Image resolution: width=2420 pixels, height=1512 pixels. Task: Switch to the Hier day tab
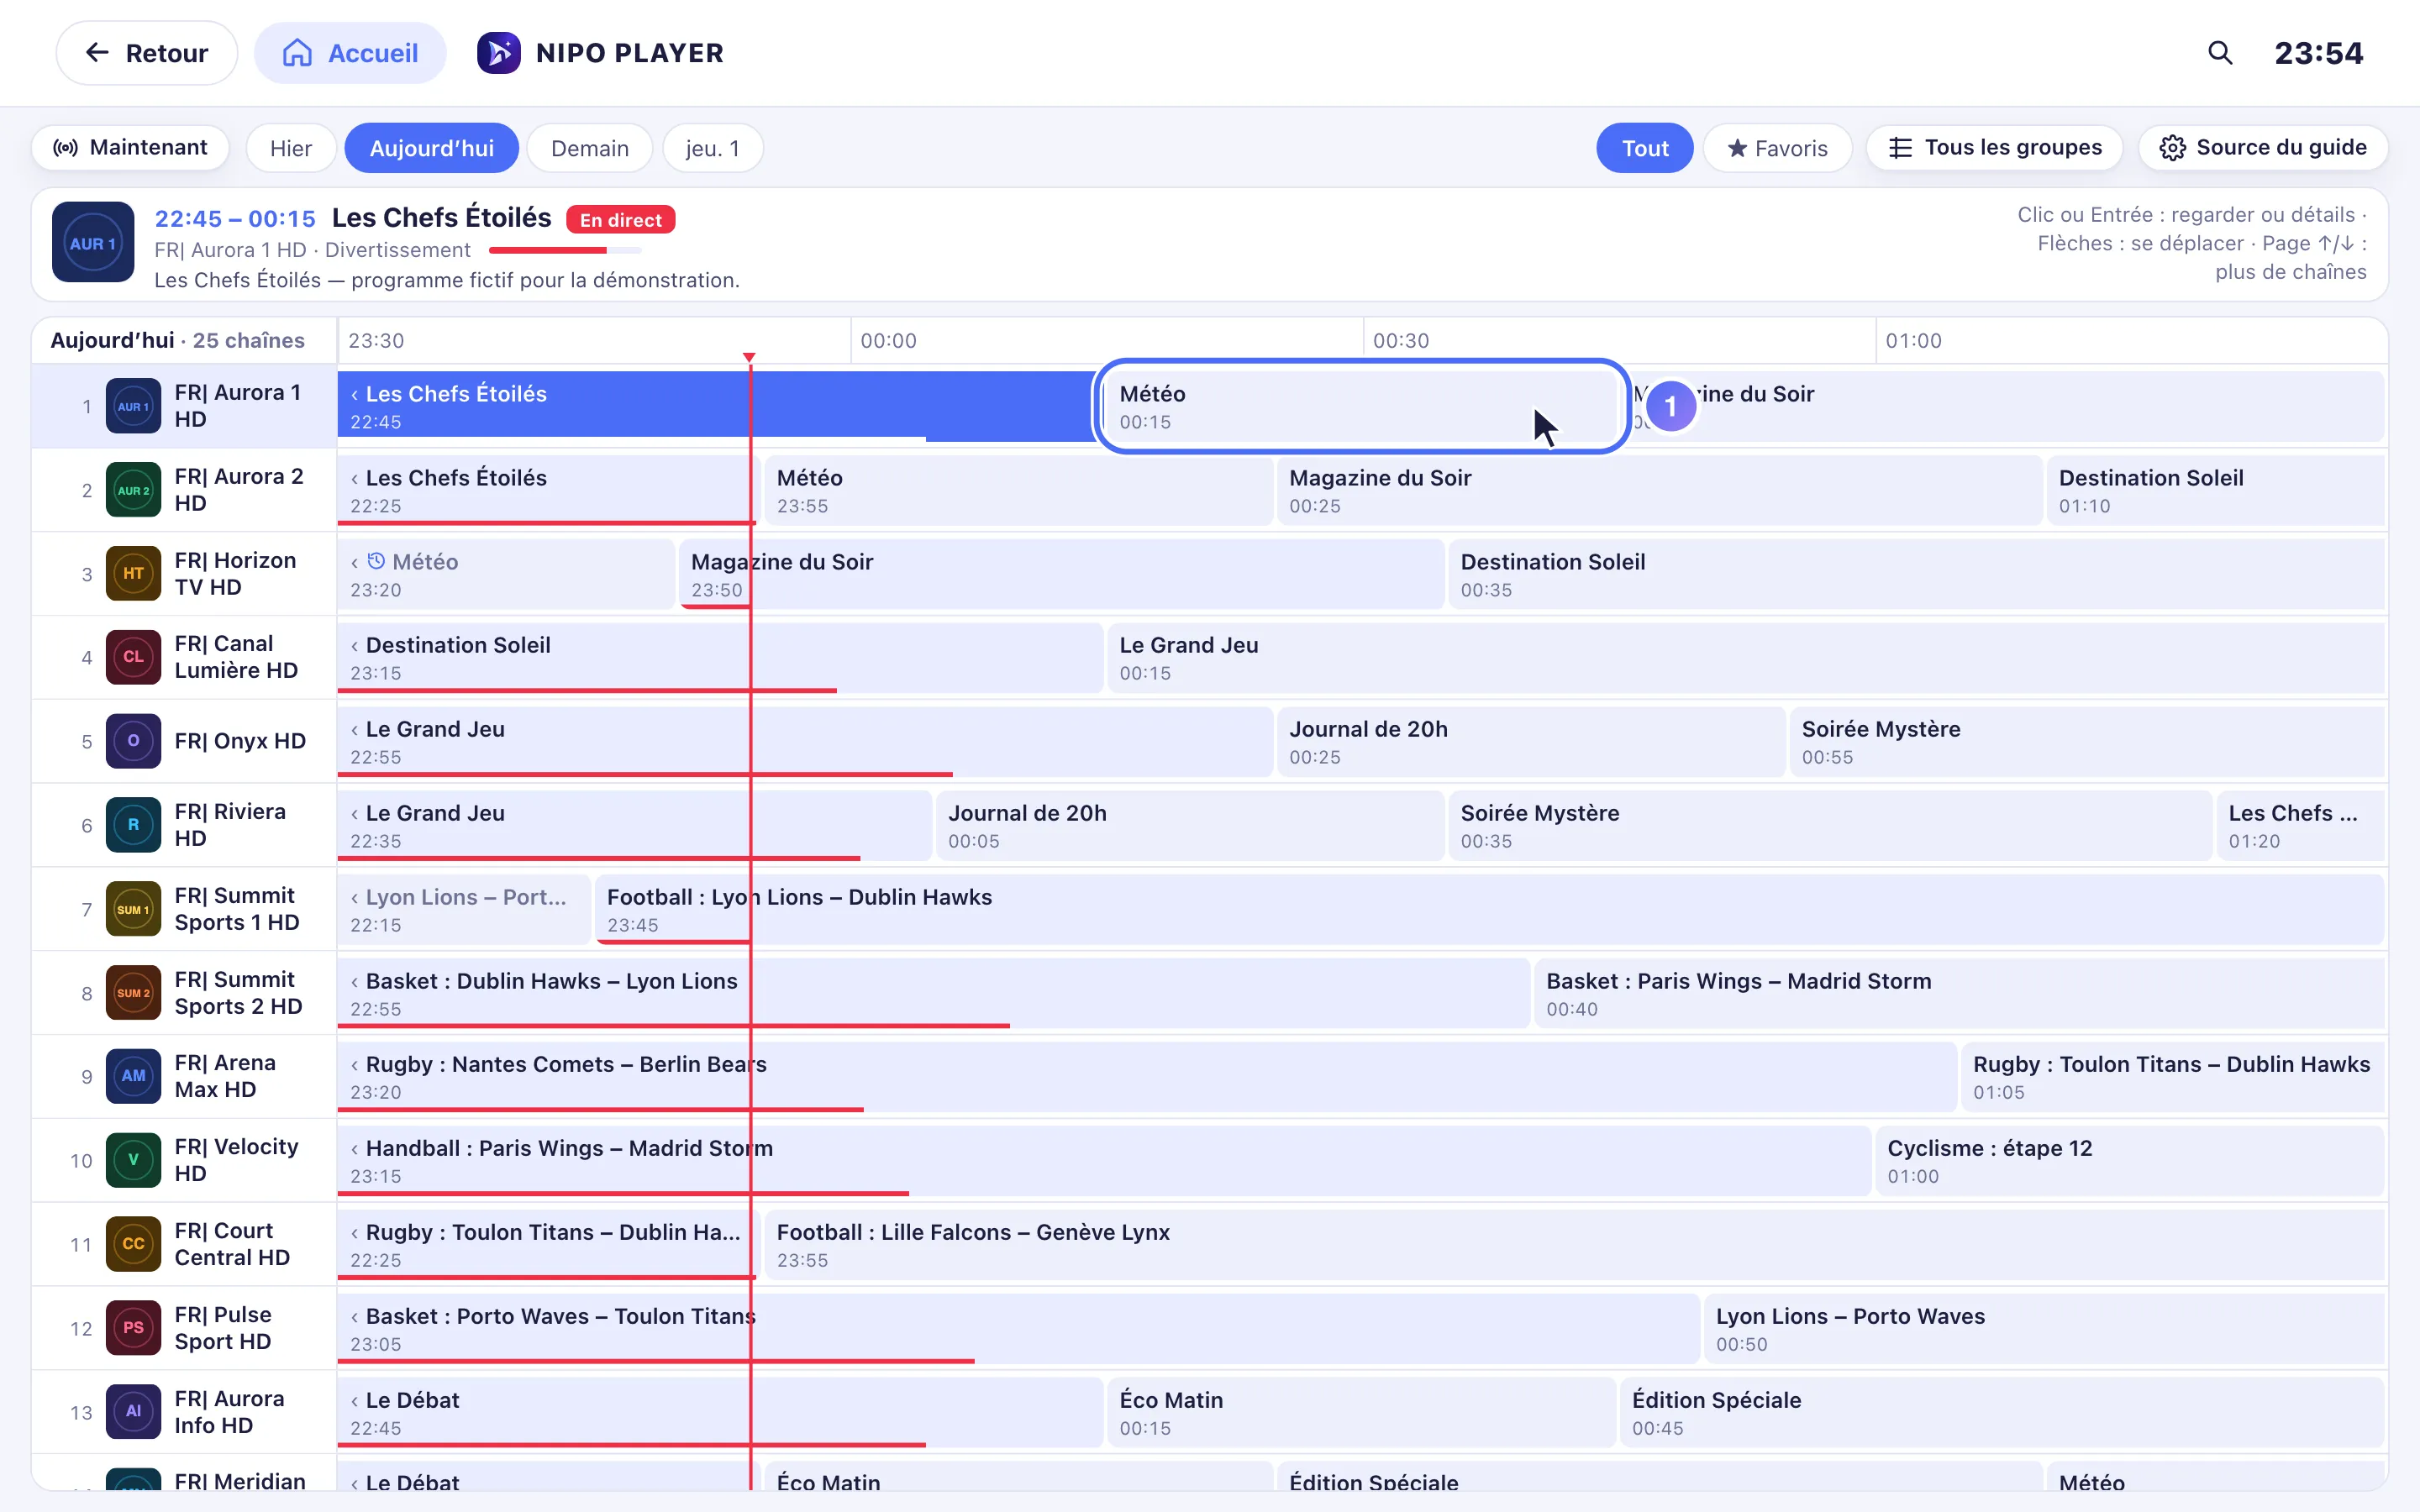pyautogui.click(x=290, y=148)
